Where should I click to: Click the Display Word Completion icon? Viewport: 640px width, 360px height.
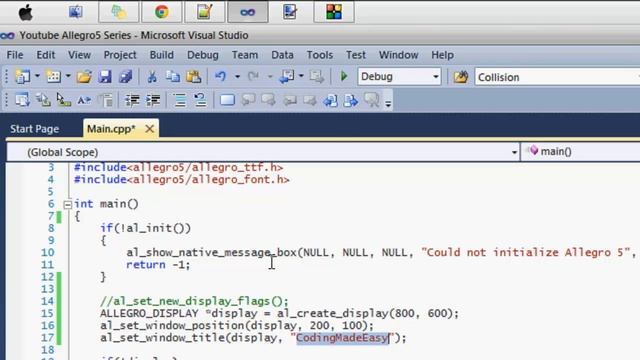(x=84, y=100)
